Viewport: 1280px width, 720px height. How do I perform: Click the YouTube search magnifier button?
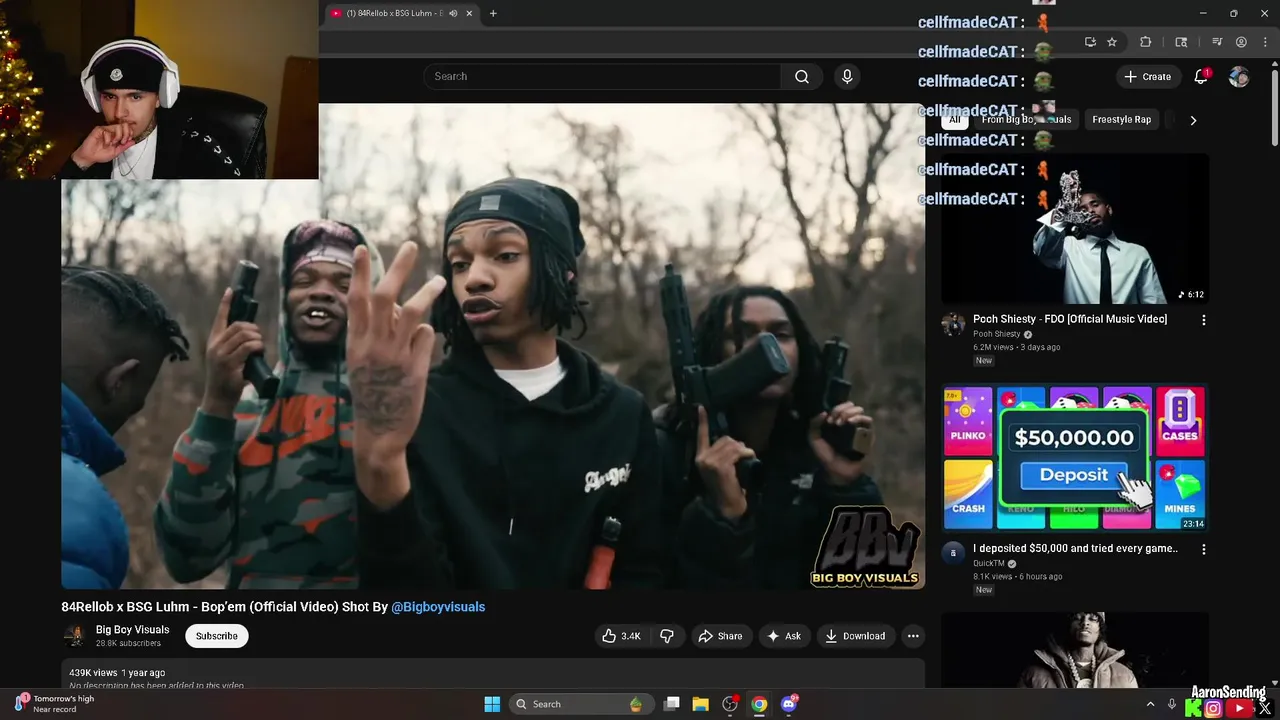click(x=801, y=76)
